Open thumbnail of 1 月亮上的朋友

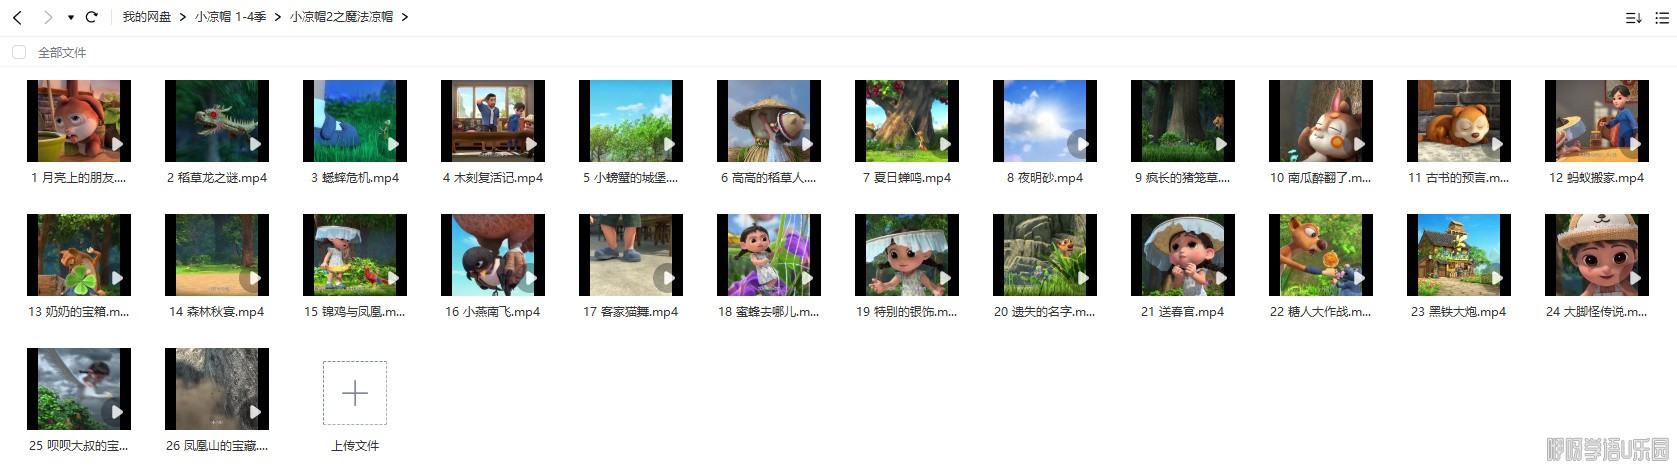point(79,121)
